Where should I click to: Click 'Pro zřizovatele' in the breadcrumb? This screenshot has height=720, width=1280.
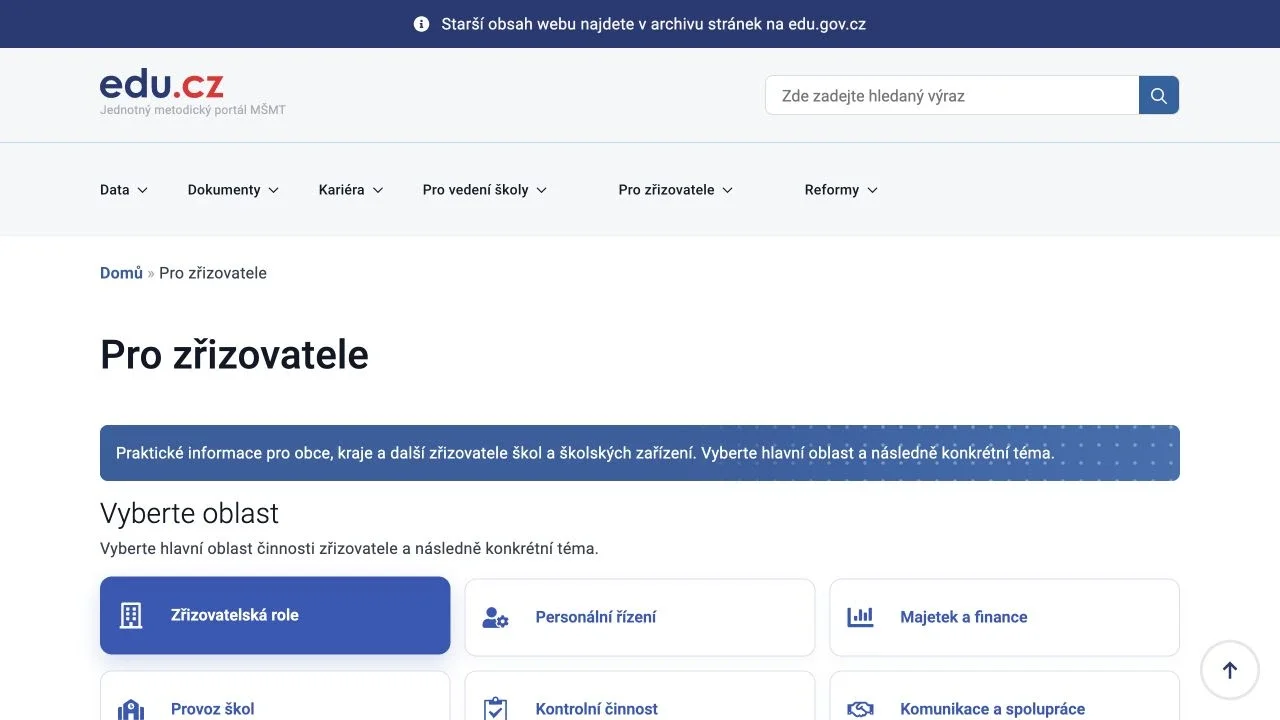click(213, 273)
